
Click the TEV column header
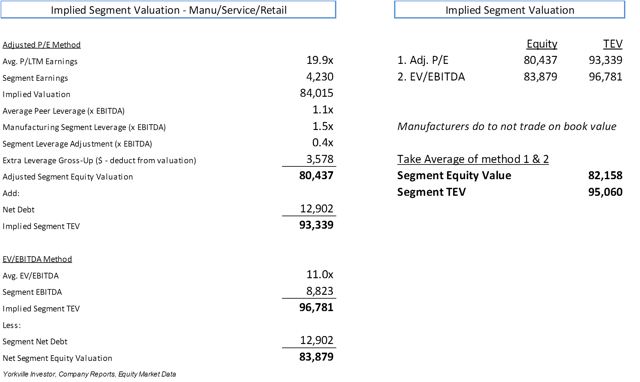(613, 44)
